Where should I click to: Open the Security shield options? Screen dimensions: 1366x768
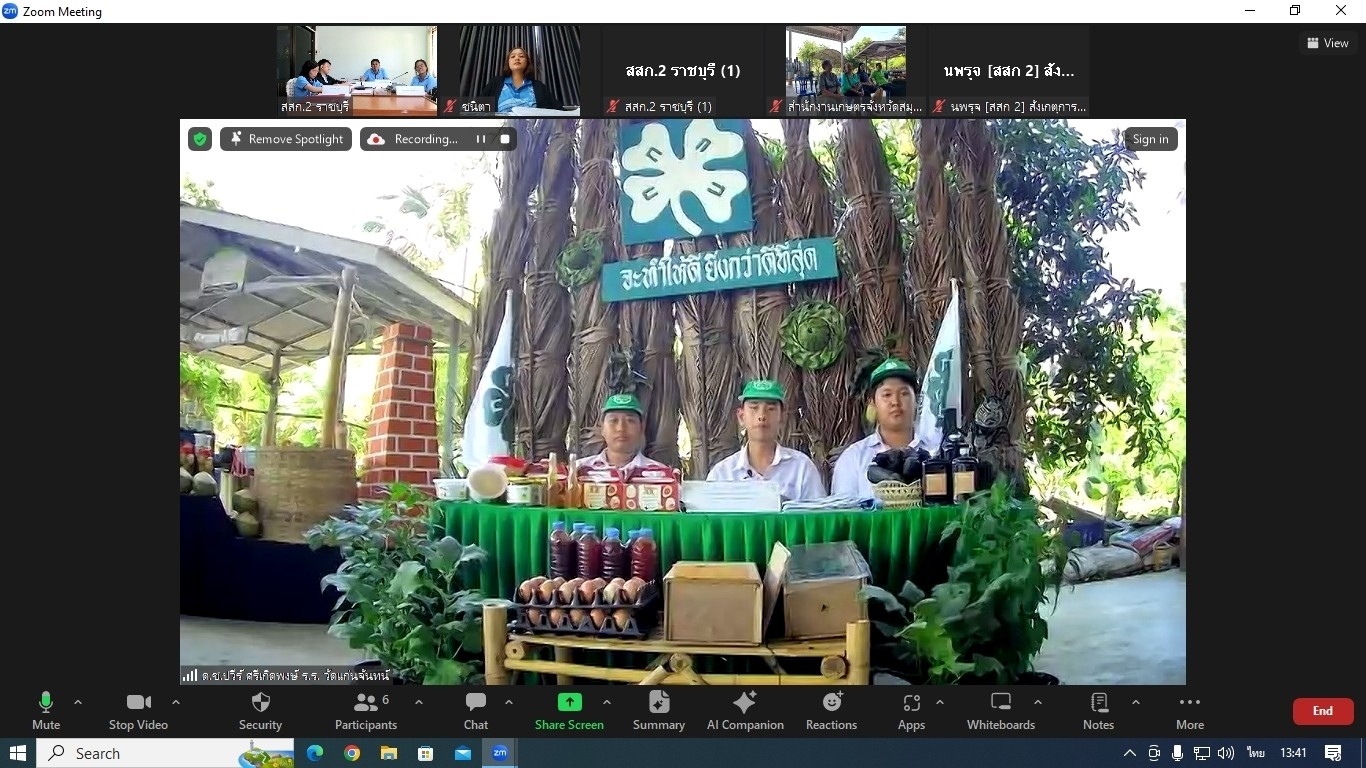pyautogui.click(x=260, y=710)
